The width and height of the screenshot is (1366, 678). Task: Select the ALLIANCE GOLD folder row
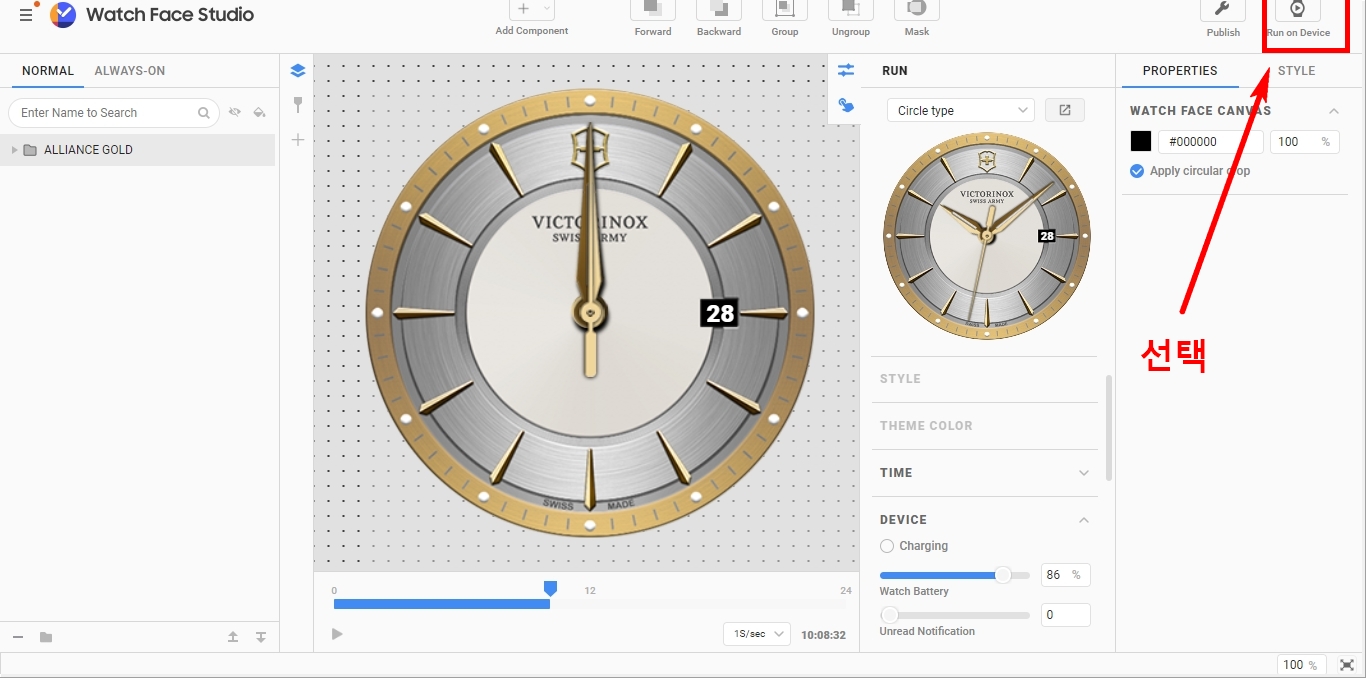coord(137,150)
